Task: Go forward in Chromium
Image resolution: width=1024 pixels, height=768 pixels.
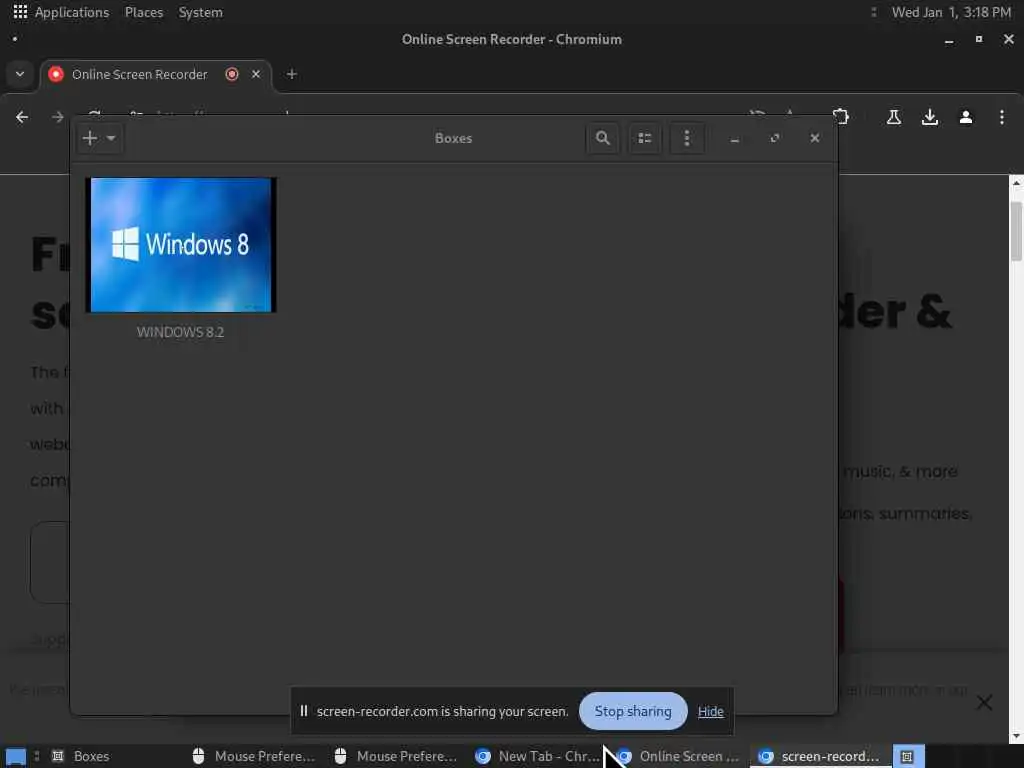Action: click(x=58, y=117)
